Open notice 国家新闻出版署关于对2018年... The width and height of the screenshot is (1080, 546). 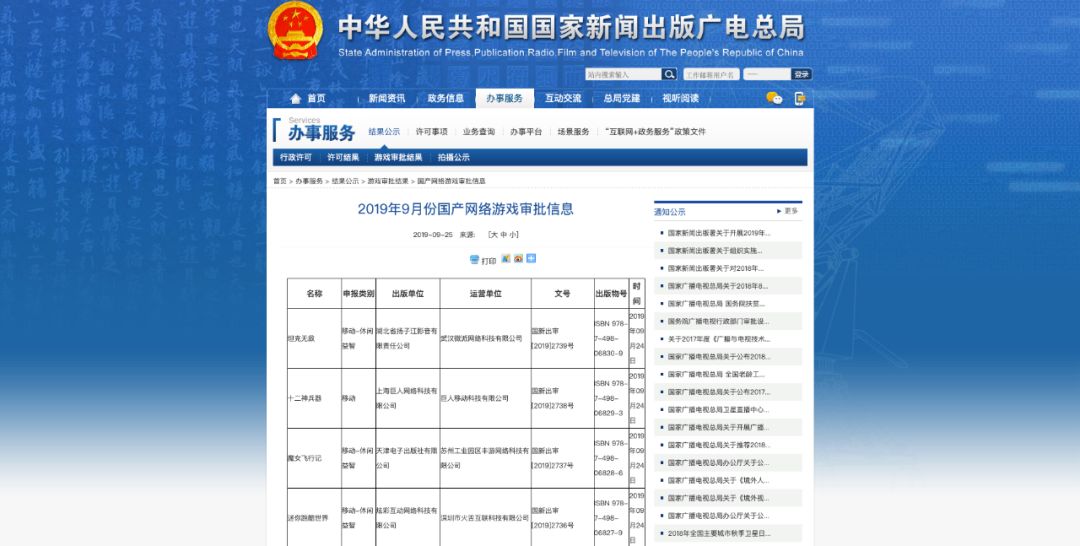point(715,269)
